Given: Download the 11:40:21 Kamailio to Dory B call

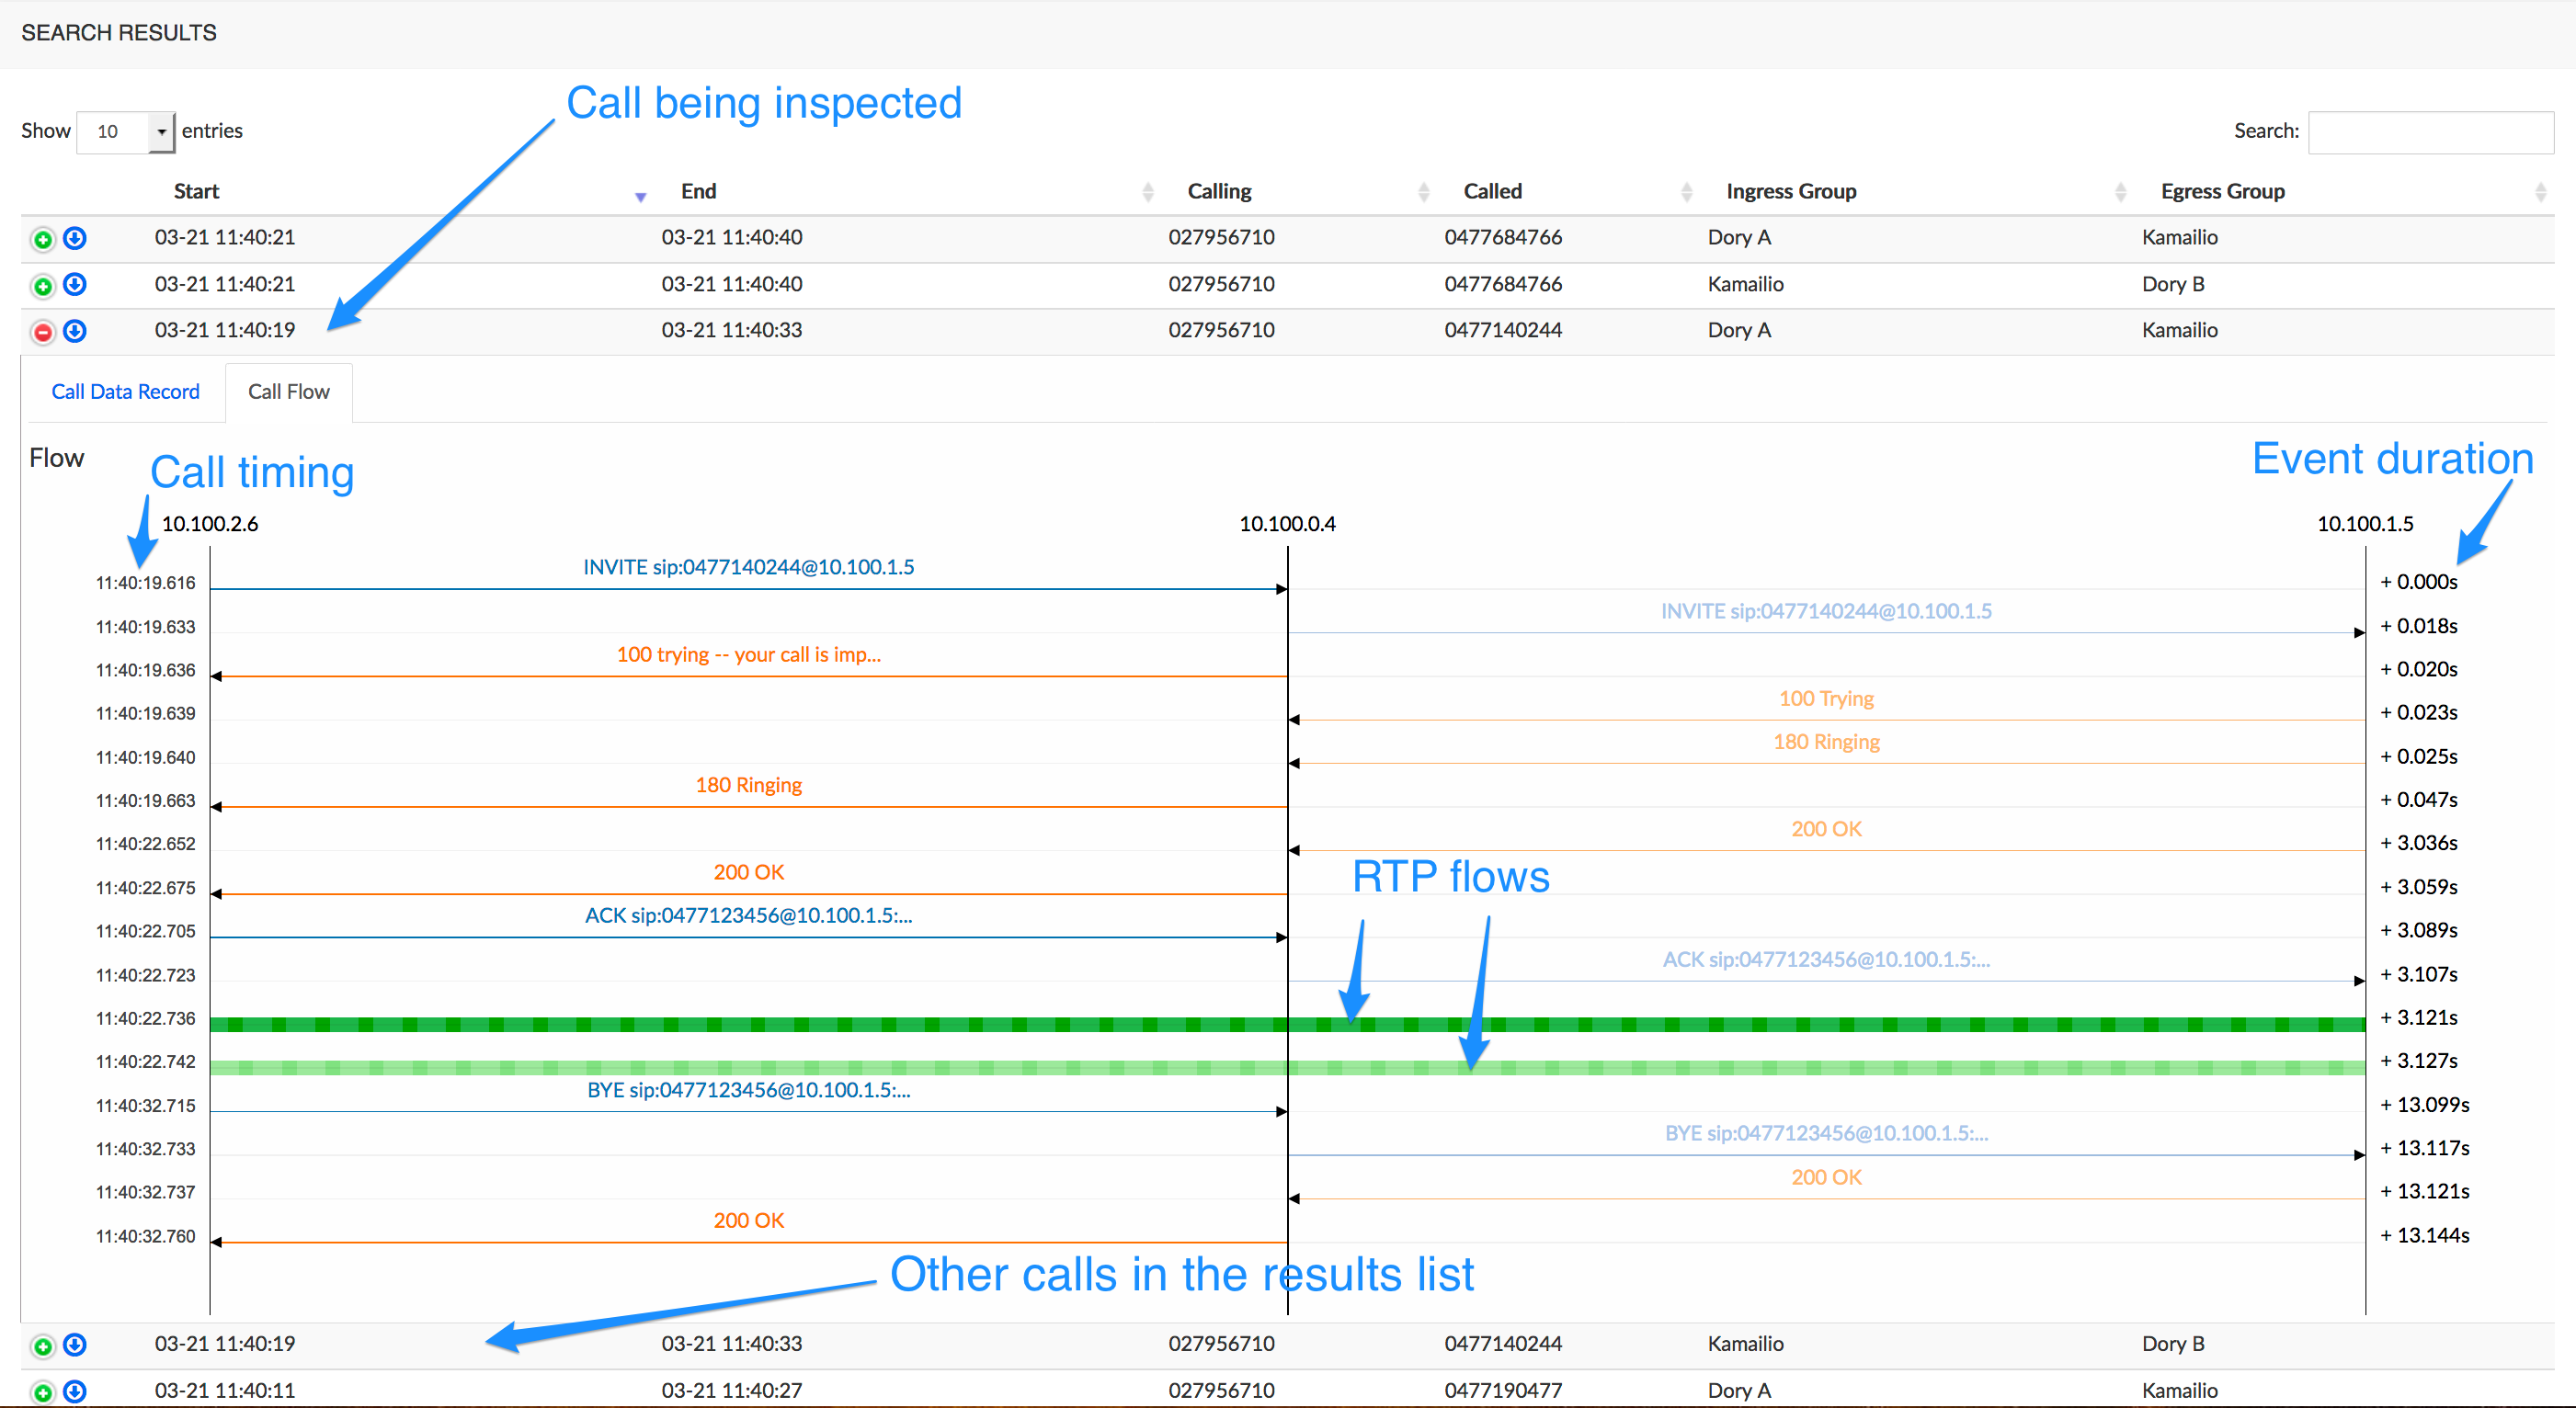Looking at the screenshot, I should (x=75, y=285).
